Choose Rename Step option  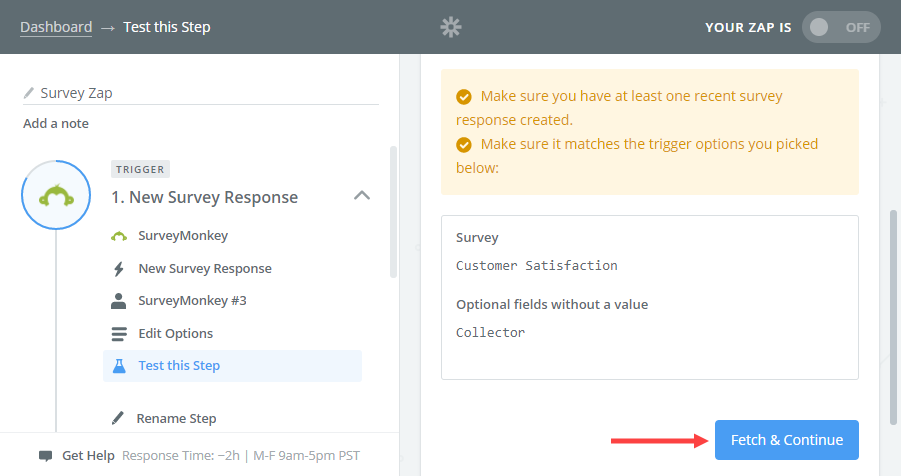point(176,419)
